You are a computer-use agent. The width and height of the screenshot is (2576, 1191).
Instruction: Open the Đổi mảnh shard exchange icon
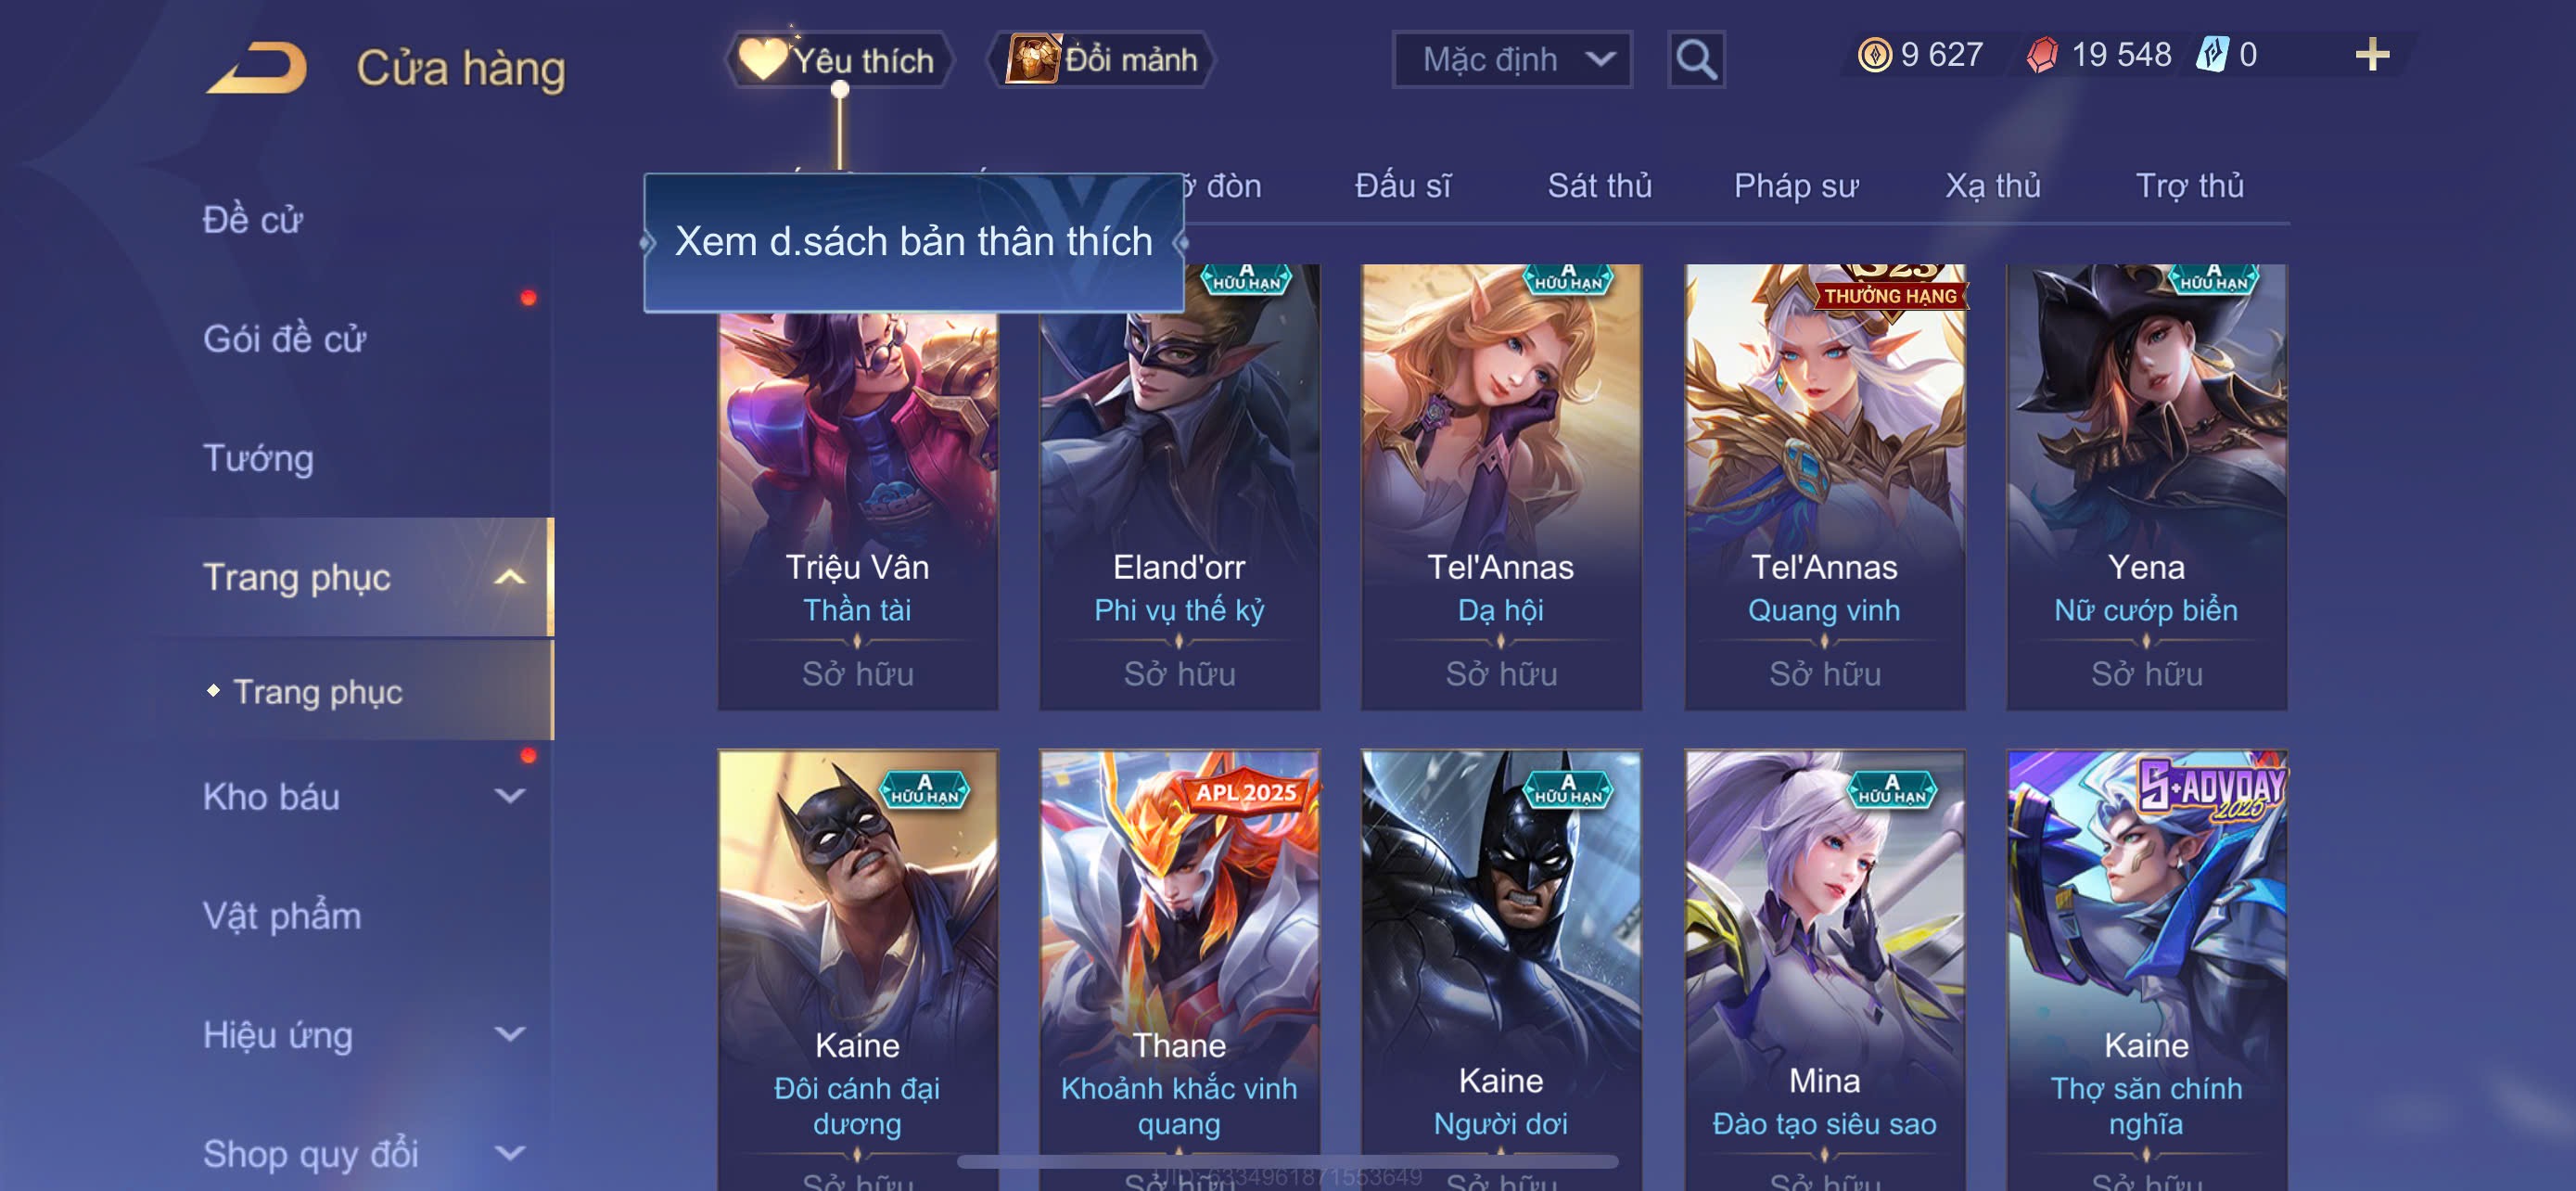pyautogui.click(x=1033, y=59)
